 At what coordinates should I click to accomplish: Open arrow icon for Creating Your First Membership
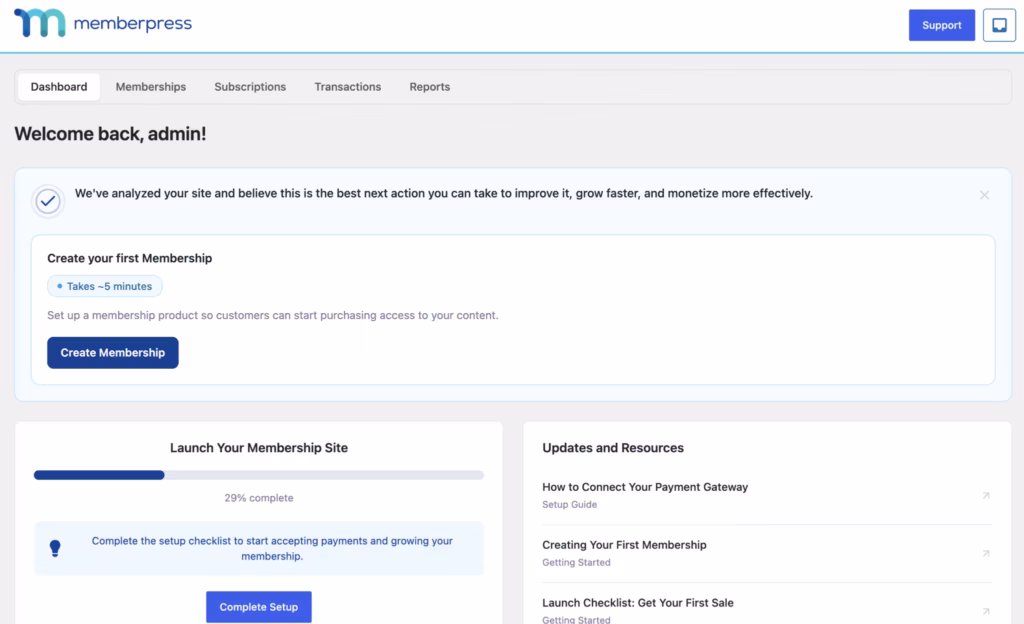coord(986,554)
